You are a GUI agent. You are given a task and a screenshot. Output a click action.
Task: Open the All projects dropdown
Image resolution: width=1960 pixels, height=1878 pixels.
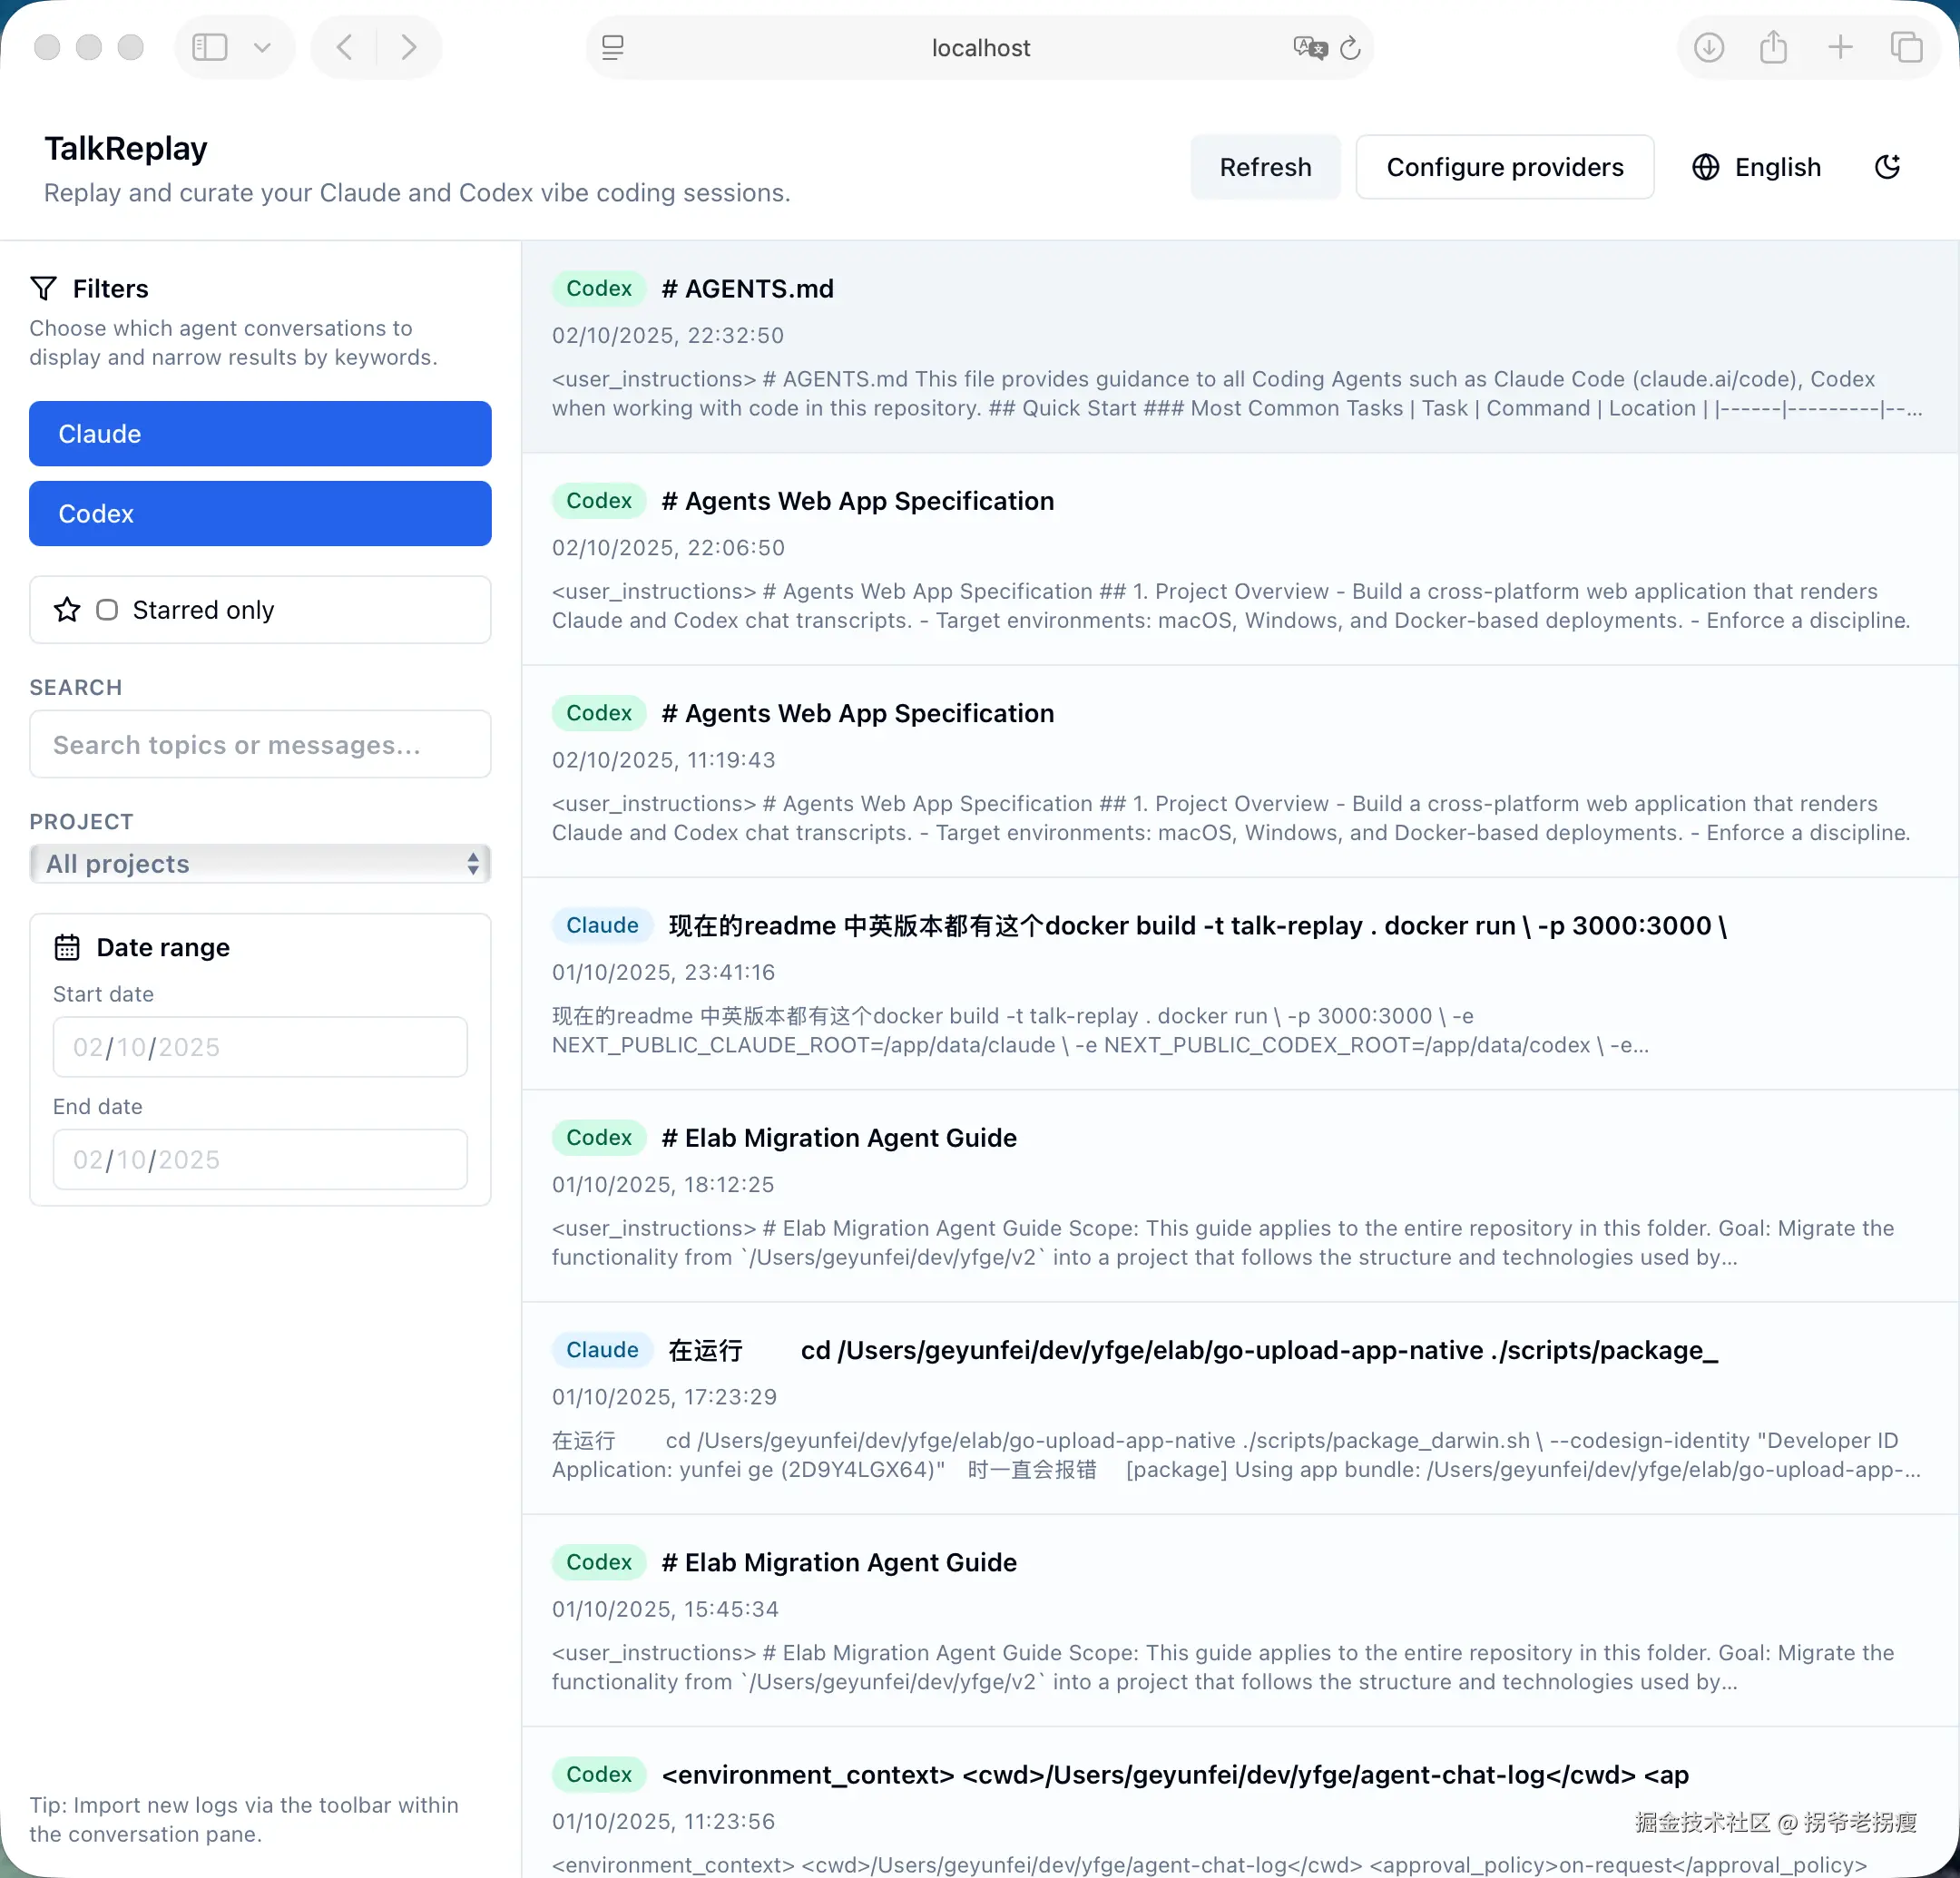pos(260,864)
